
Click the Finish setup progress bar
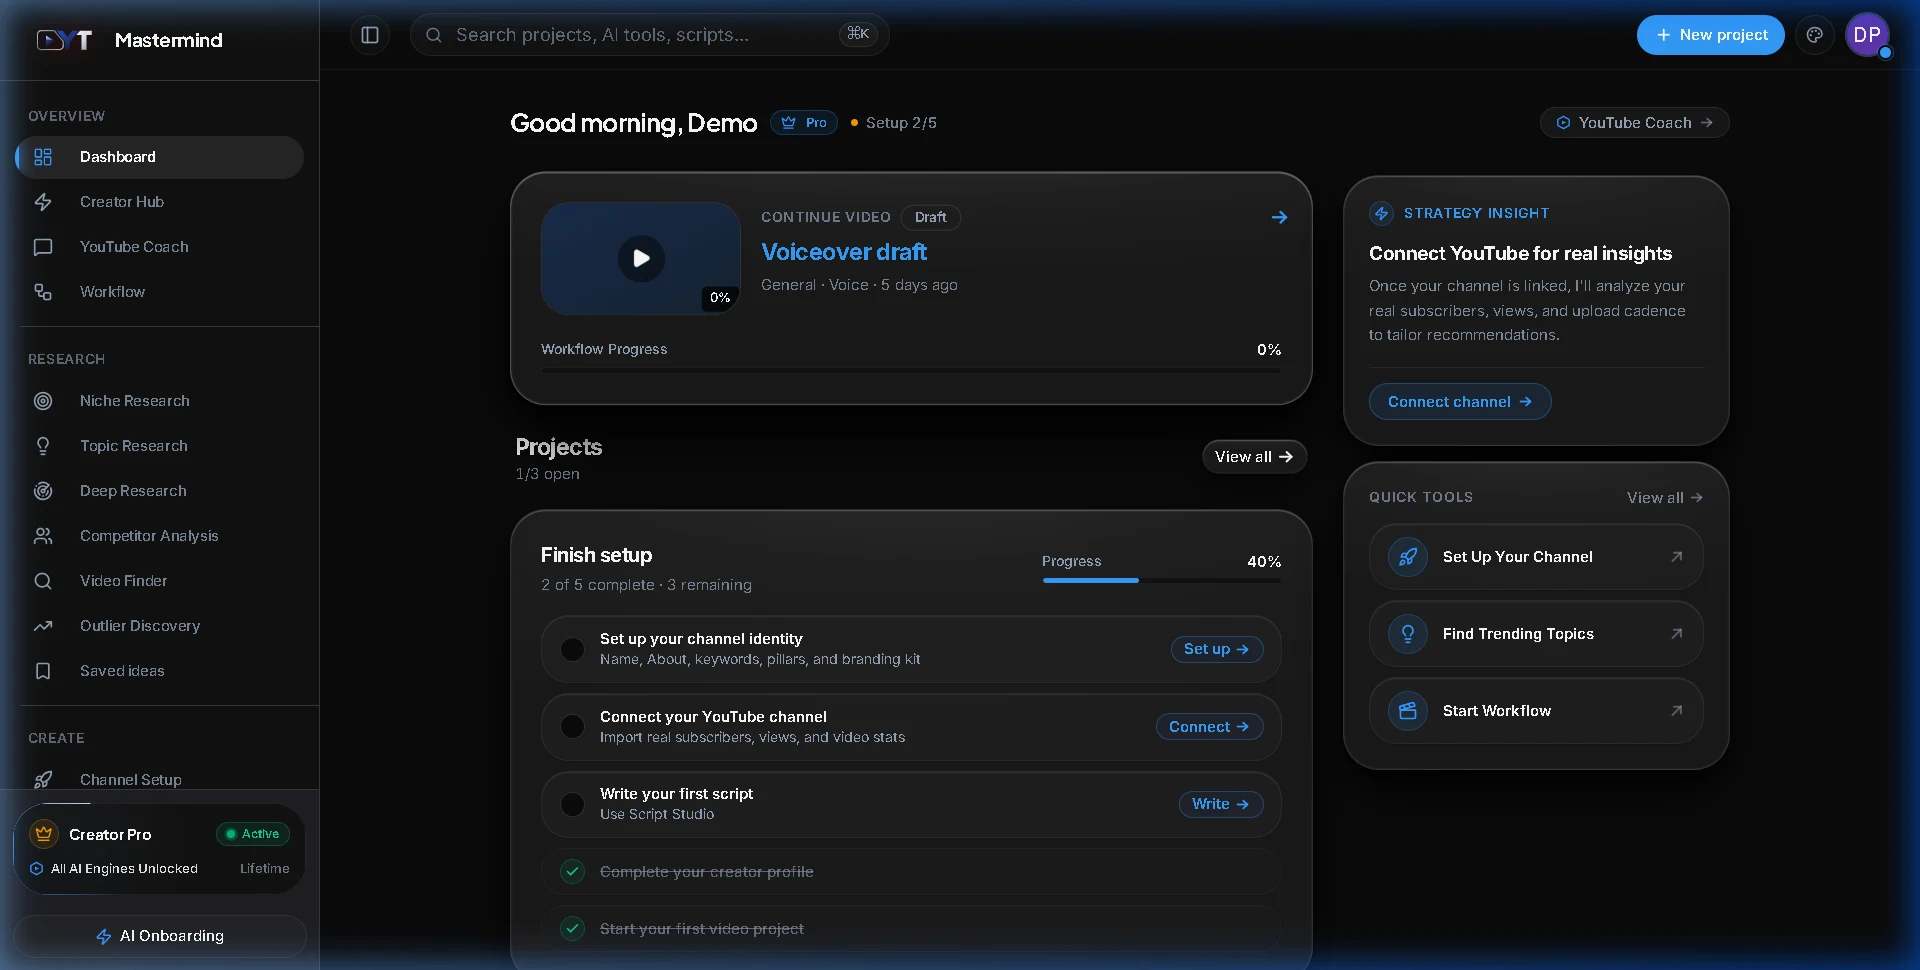pyautogui.click(x=1161, y=580)
